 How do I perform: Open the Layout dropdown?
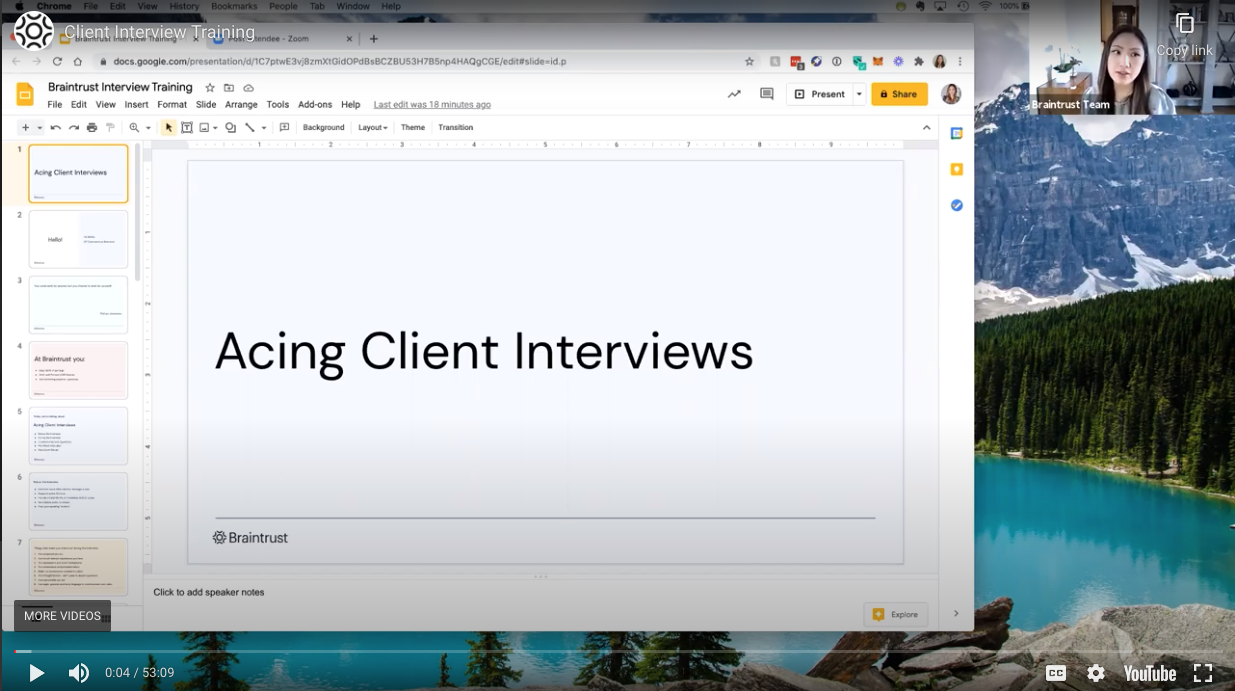click(373, 127)
